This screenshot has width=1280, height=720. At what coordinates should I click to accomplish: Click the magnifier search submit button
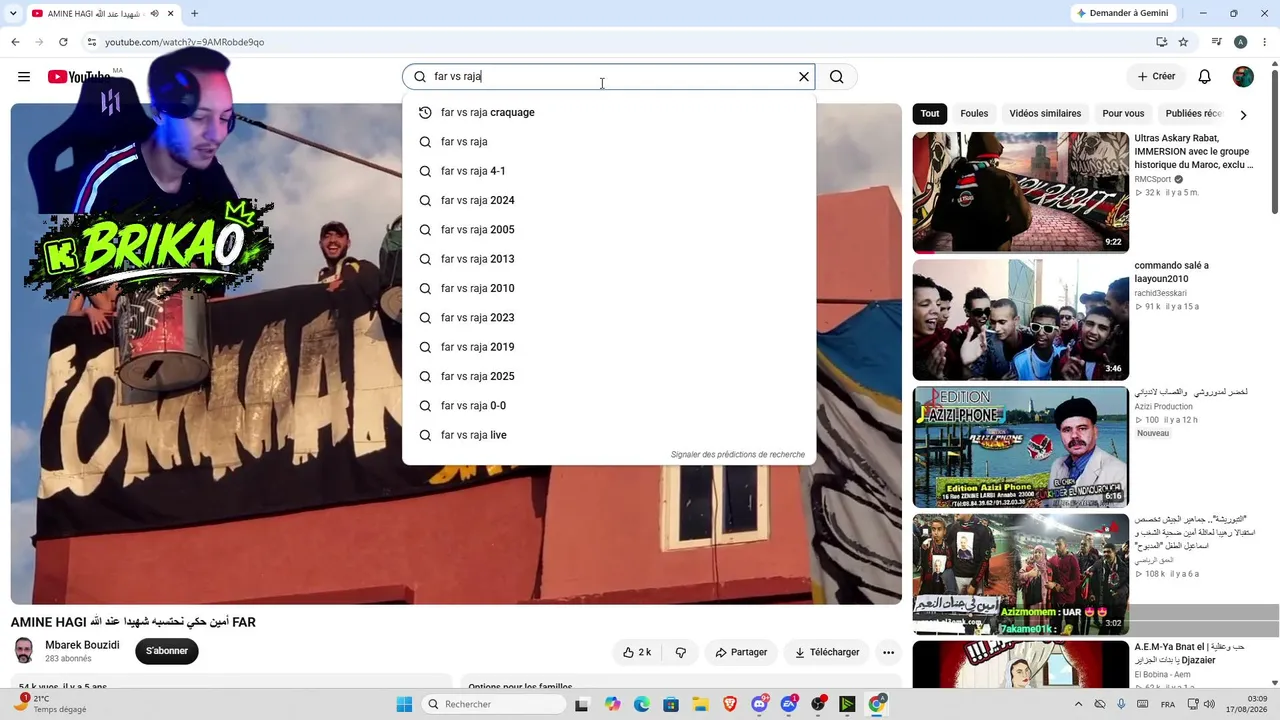tap(837, 77)
